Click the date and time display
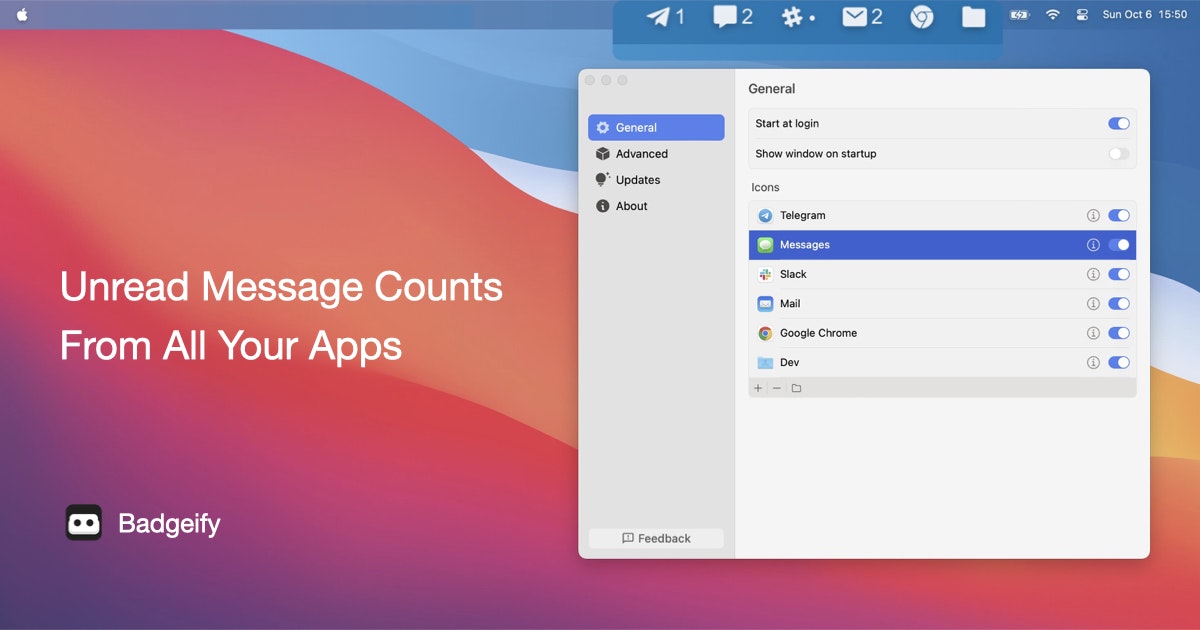 pos(1144,15)
